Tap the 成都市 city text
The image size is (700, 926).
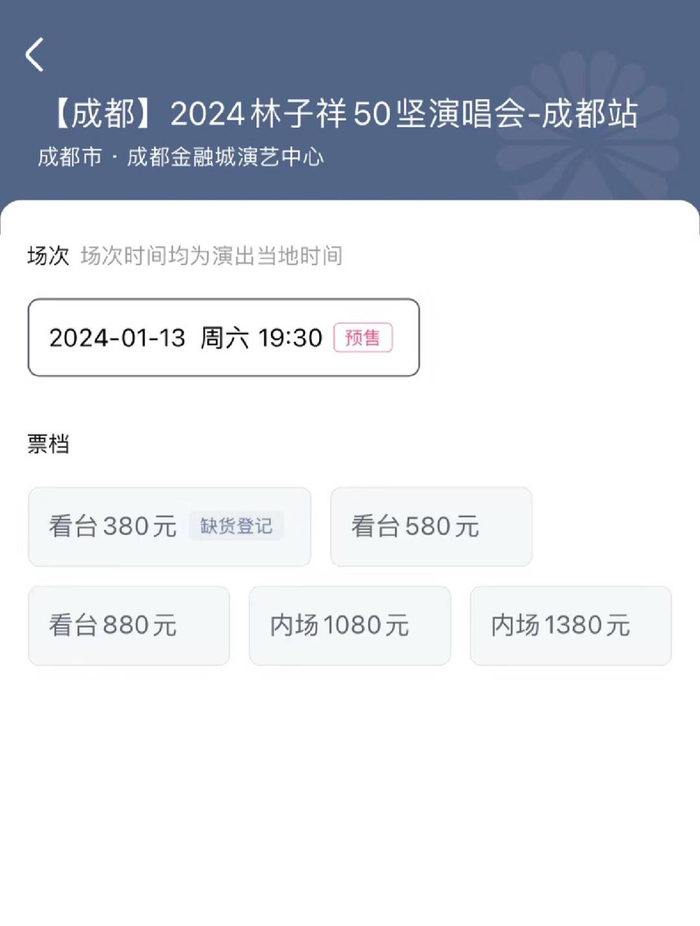click(69, 157)
